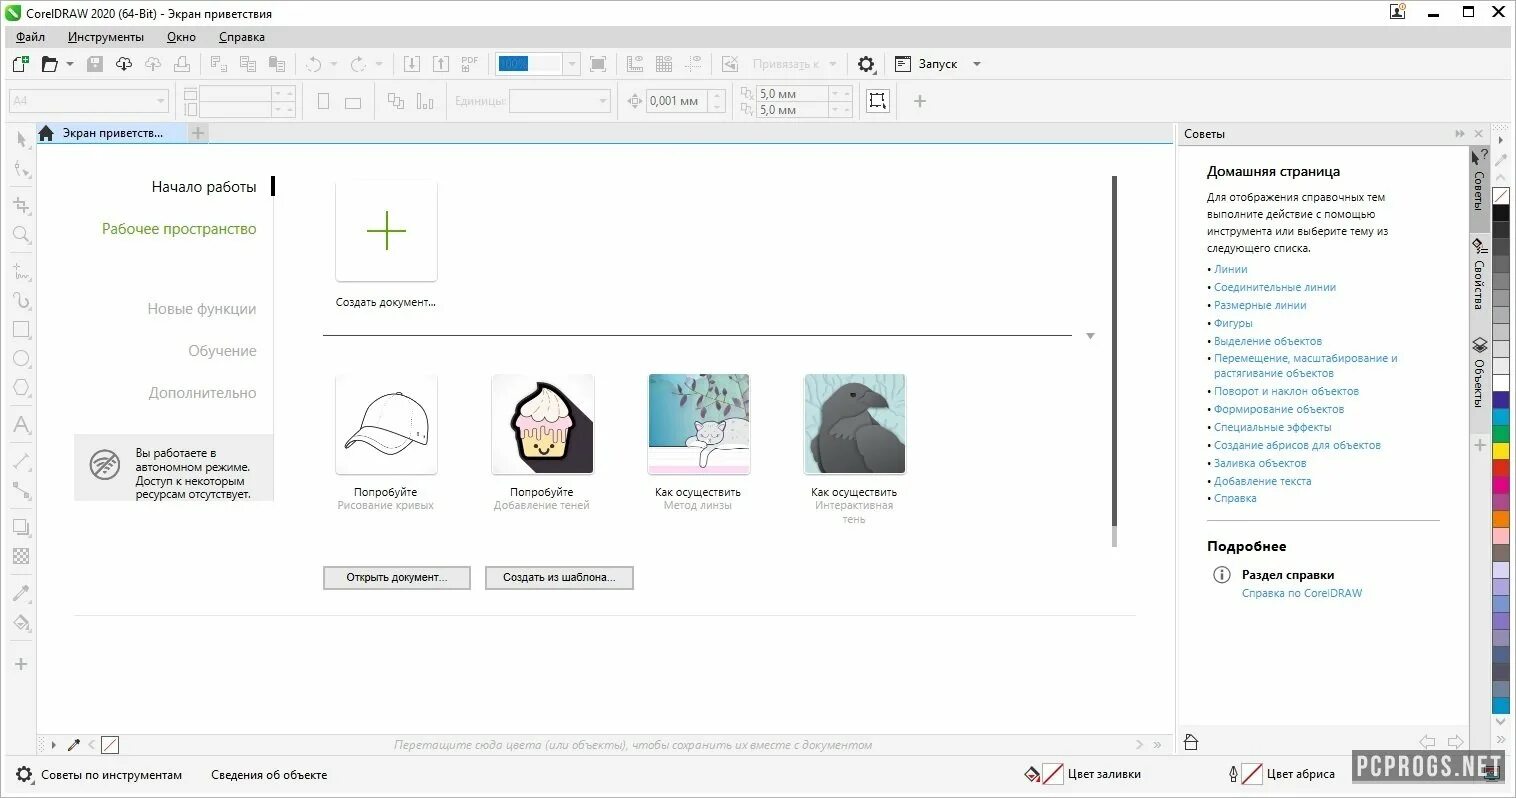The height and width of the screenshot is (798, 1516).
Task: Switch to Рабочее пространство section
Action: (179, 229)
